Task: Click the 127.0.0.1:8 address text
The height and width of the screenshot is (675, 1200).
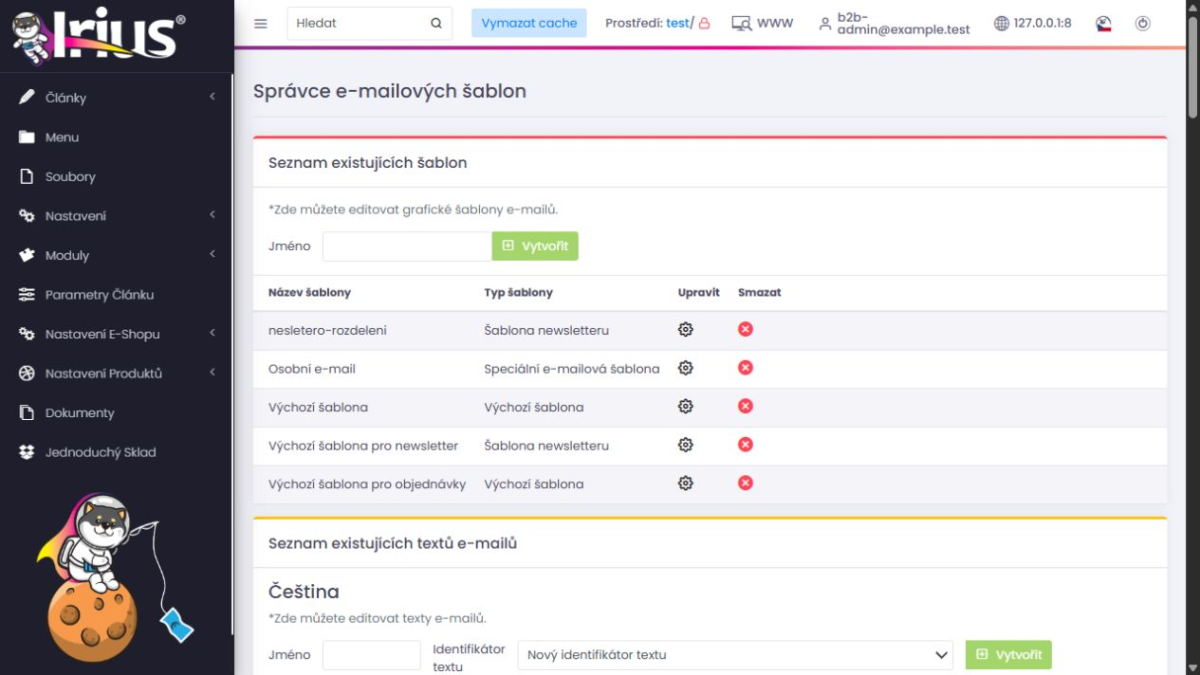Action: (x=1042, y=23)
